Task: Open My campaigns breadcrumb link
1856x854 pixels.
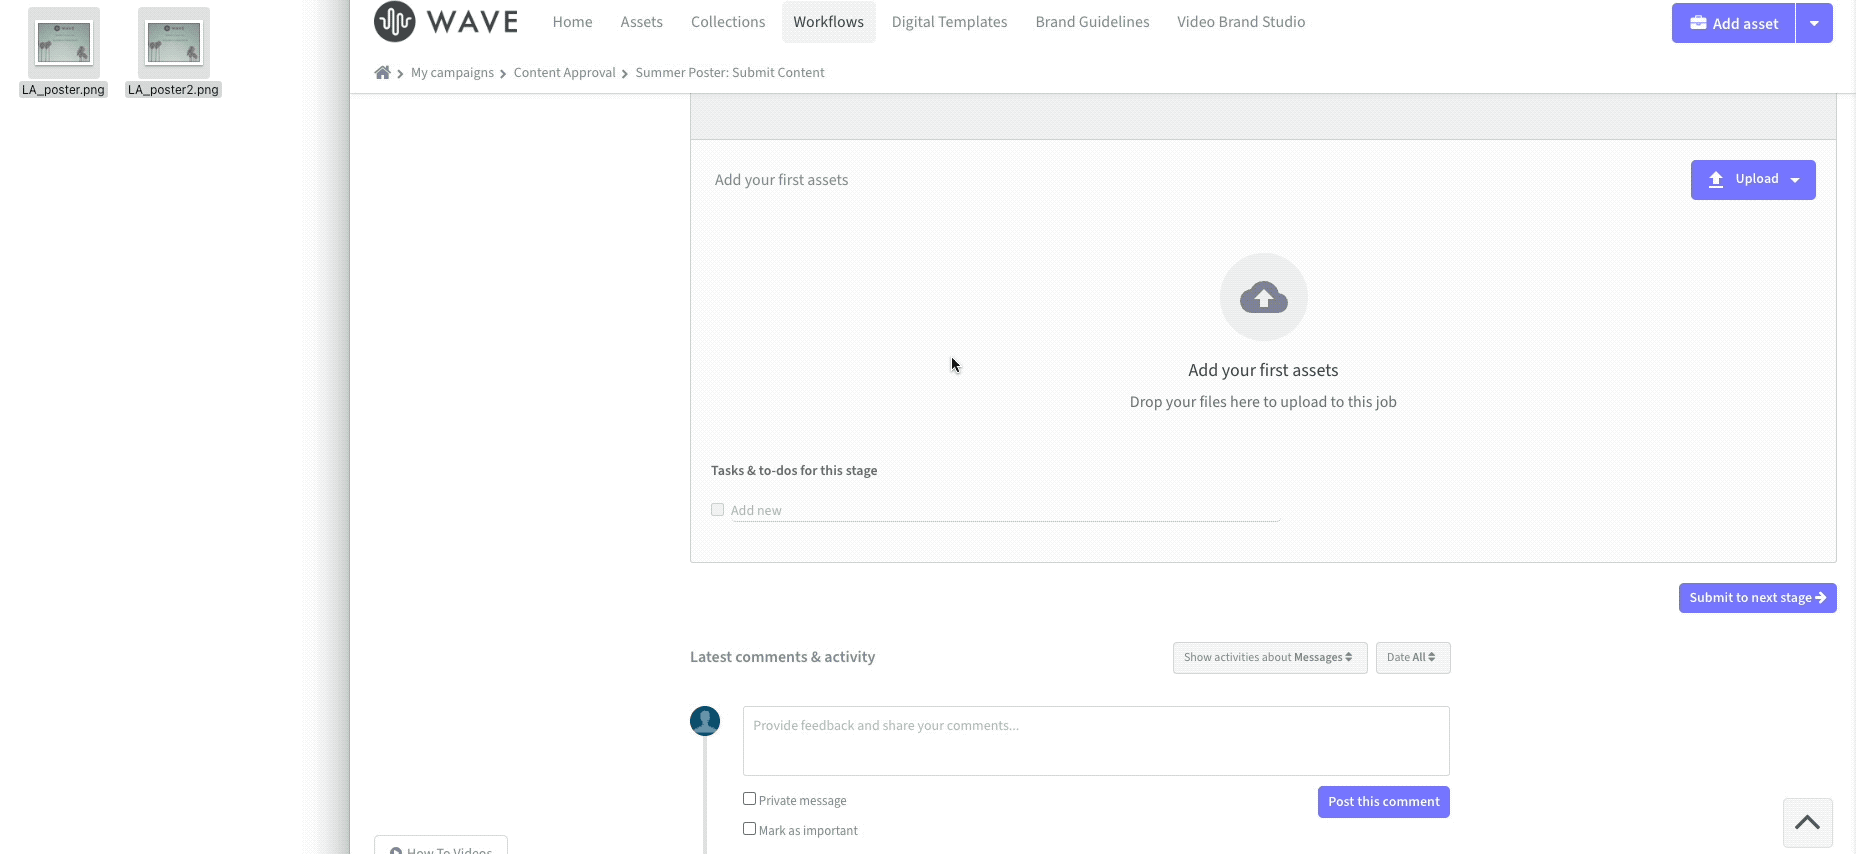Action: pyautogui.click(x=452, y=73)
